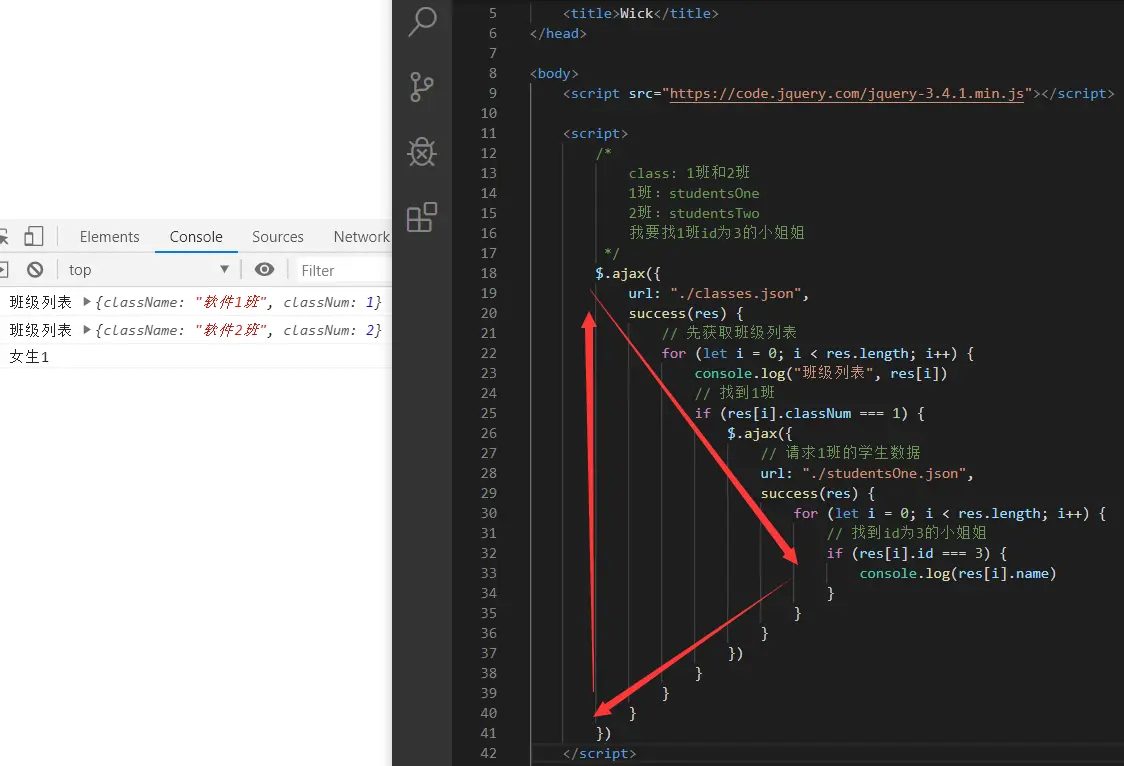This screenshot has height=766, width=1124.
Task: Click the body tag on line 8
Action: point(554,74)
